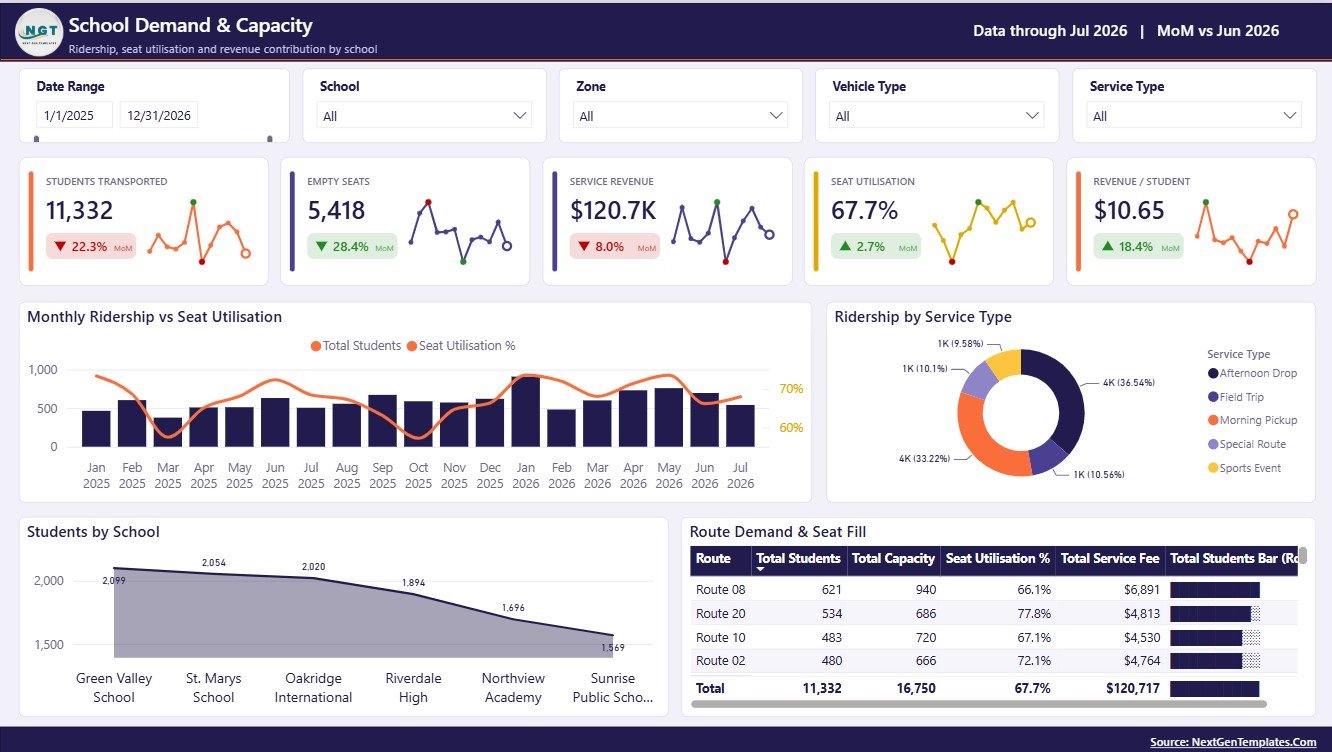Image resolution: width=1332 pixels, height=752 pixels.
Task: Select the Route 08 table row
Action: [994, 589]
